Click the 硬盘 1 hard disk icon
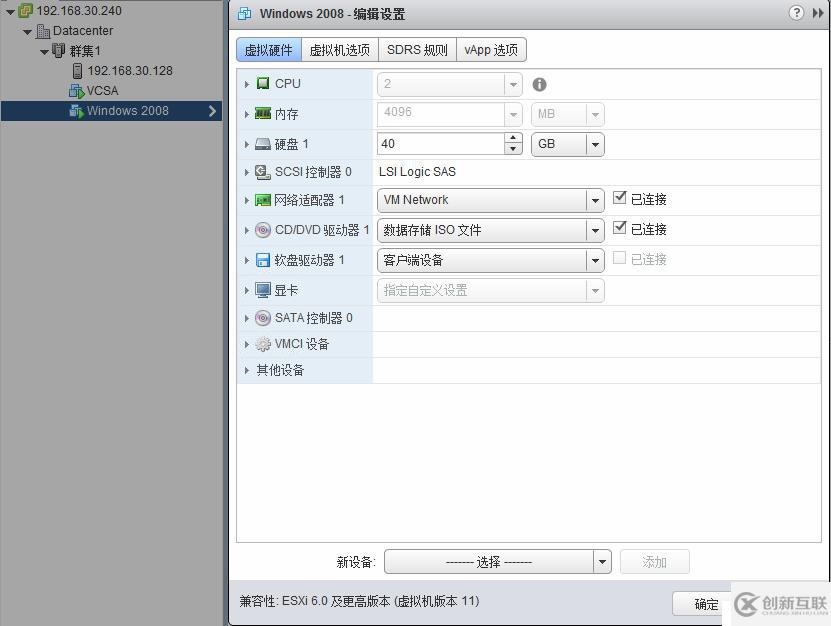831x626 pixels. pos(261,144)
